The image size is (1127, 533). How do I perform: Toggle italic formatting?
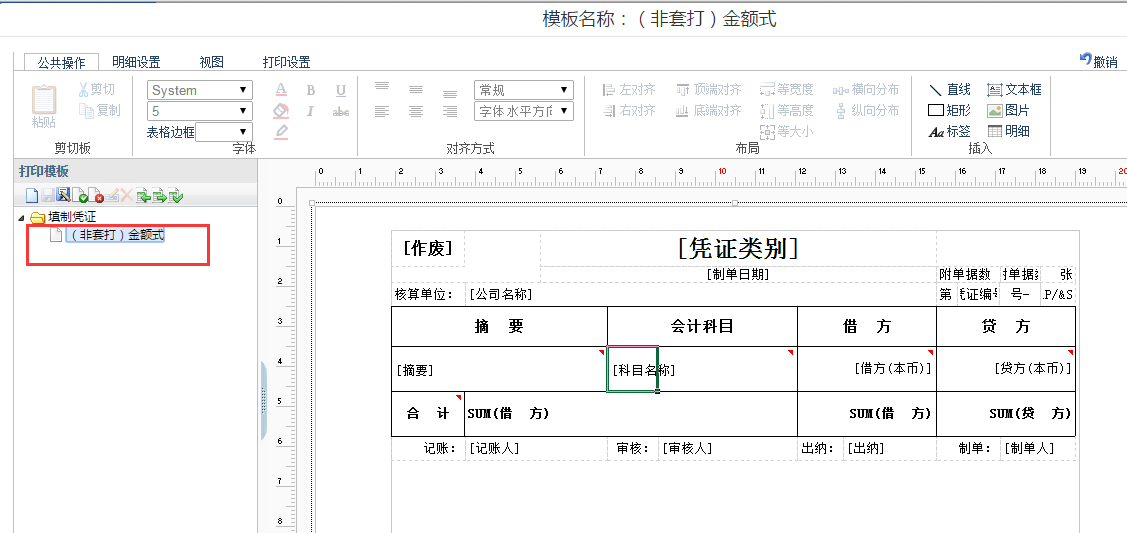point(311,111)
